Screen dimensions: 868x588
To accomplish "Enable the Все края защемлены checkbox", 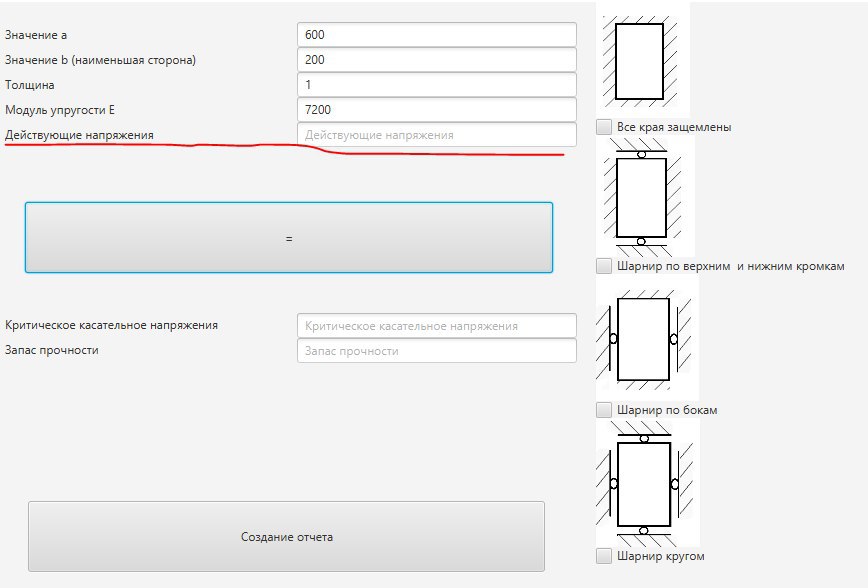I will [x=604, y=127].
